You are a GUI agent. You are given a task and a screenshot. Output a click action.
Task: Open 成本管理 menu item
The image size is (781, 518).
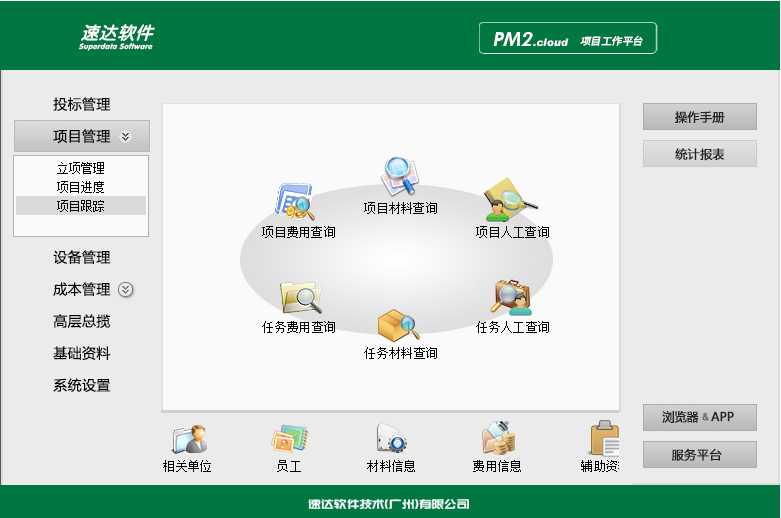point(82,289)
